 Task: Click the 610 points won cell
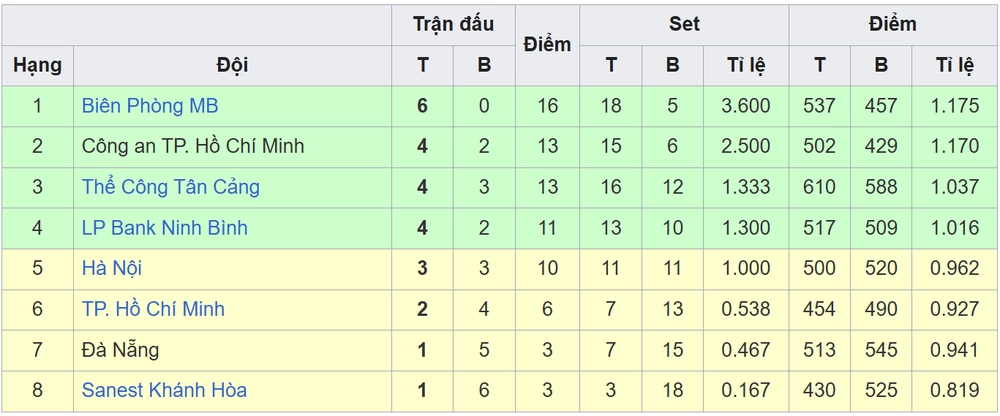coord(820,187)
